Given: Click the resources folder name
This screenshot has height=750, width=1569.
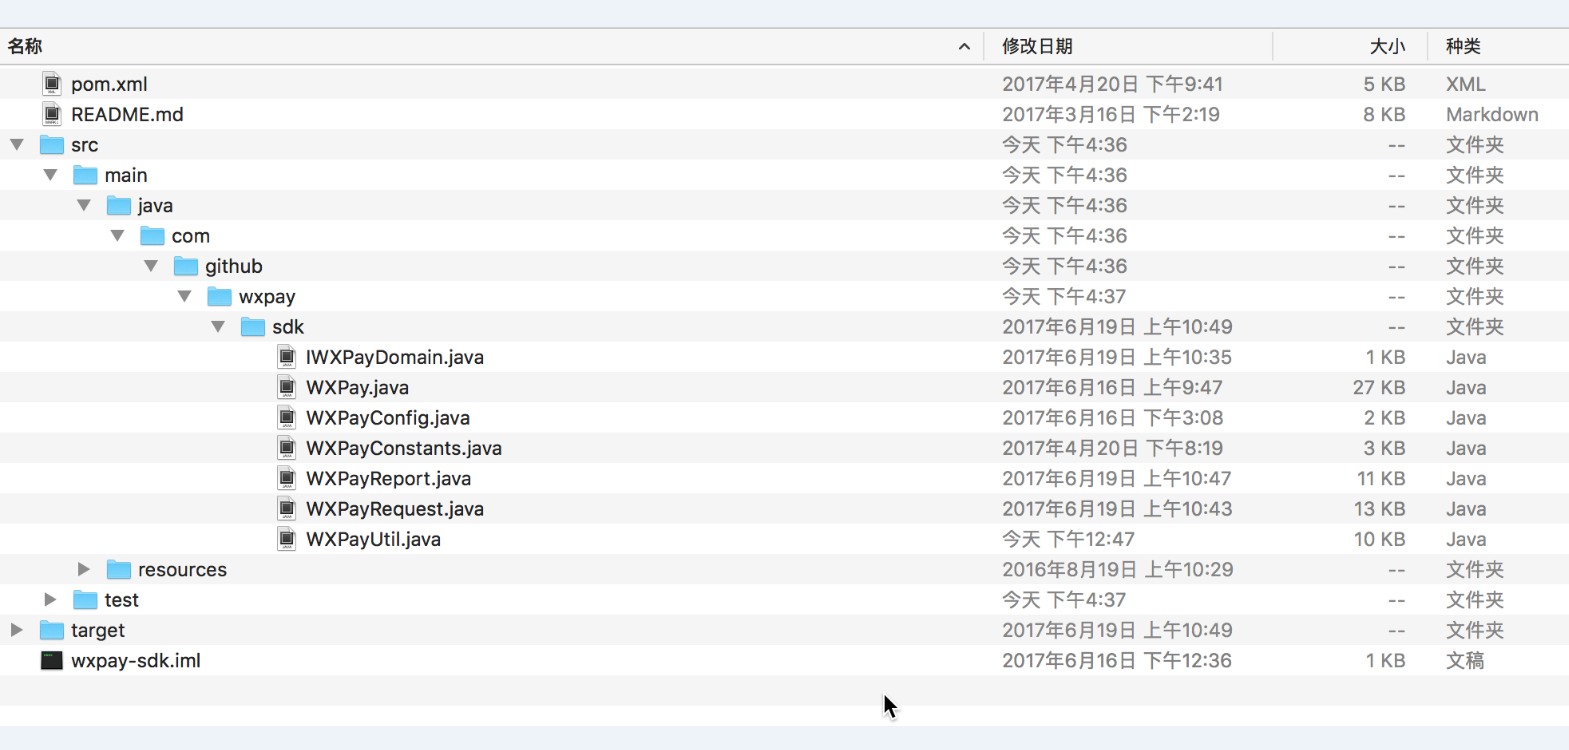Looking at the screenshot, I should tap(182, 569).
